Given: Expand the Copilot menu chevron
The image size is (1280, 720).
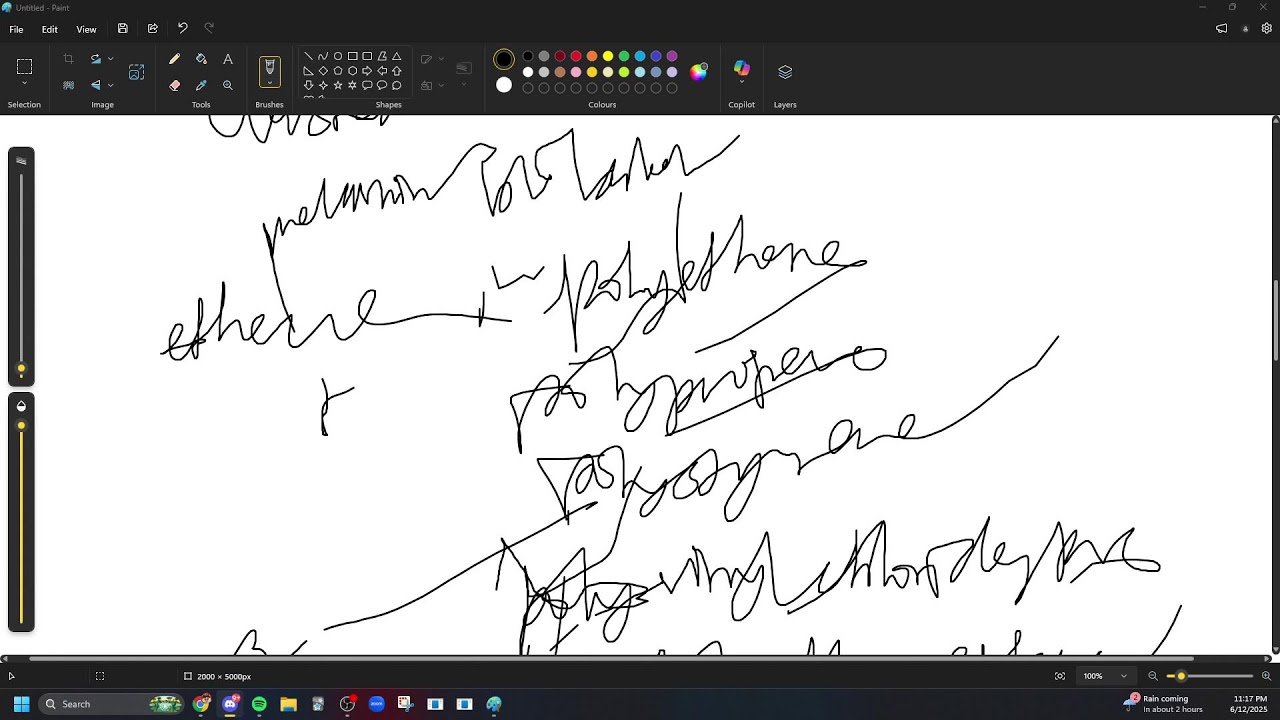Looking at the screenshot, I should [742, 82].
